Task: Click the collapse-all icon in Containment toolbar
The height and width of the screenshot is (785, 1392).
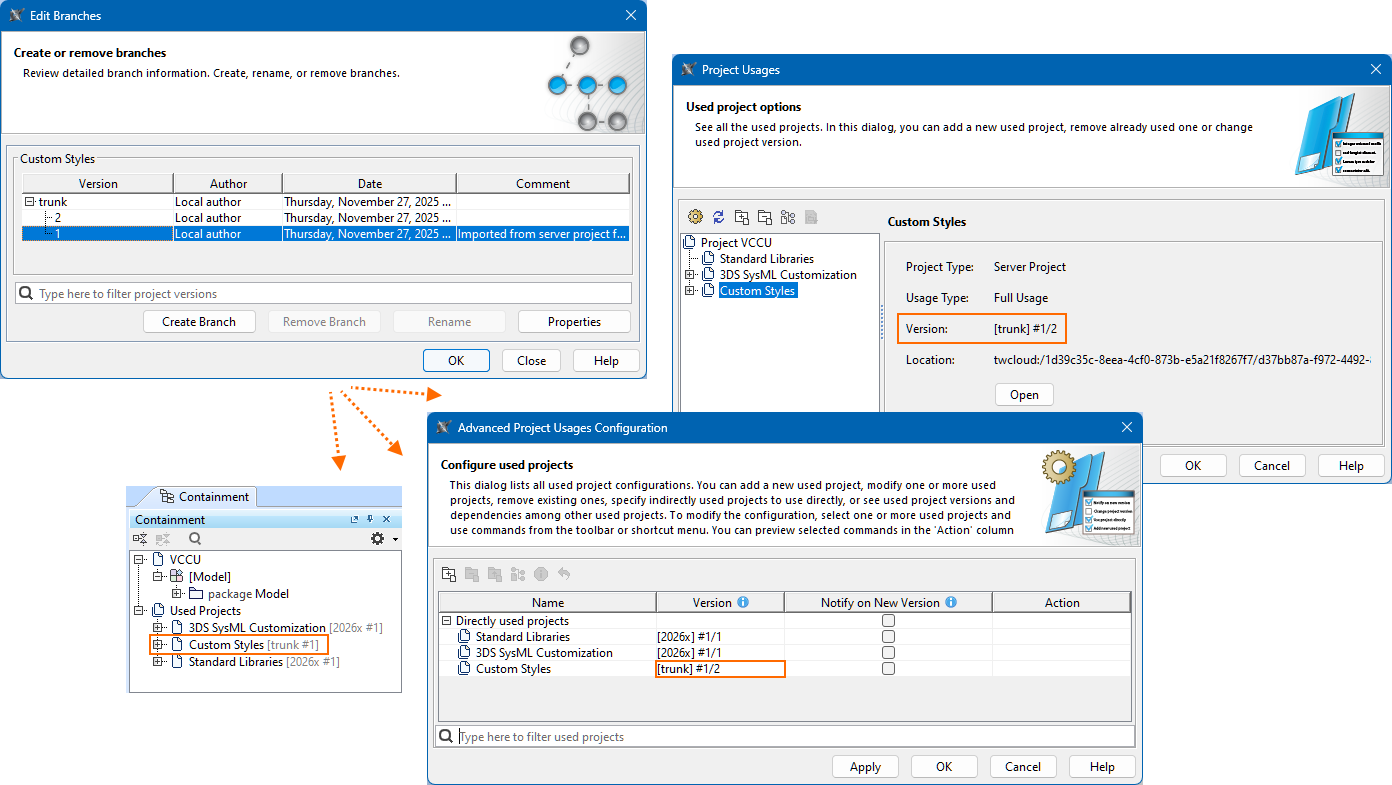Action: point(140,538)
